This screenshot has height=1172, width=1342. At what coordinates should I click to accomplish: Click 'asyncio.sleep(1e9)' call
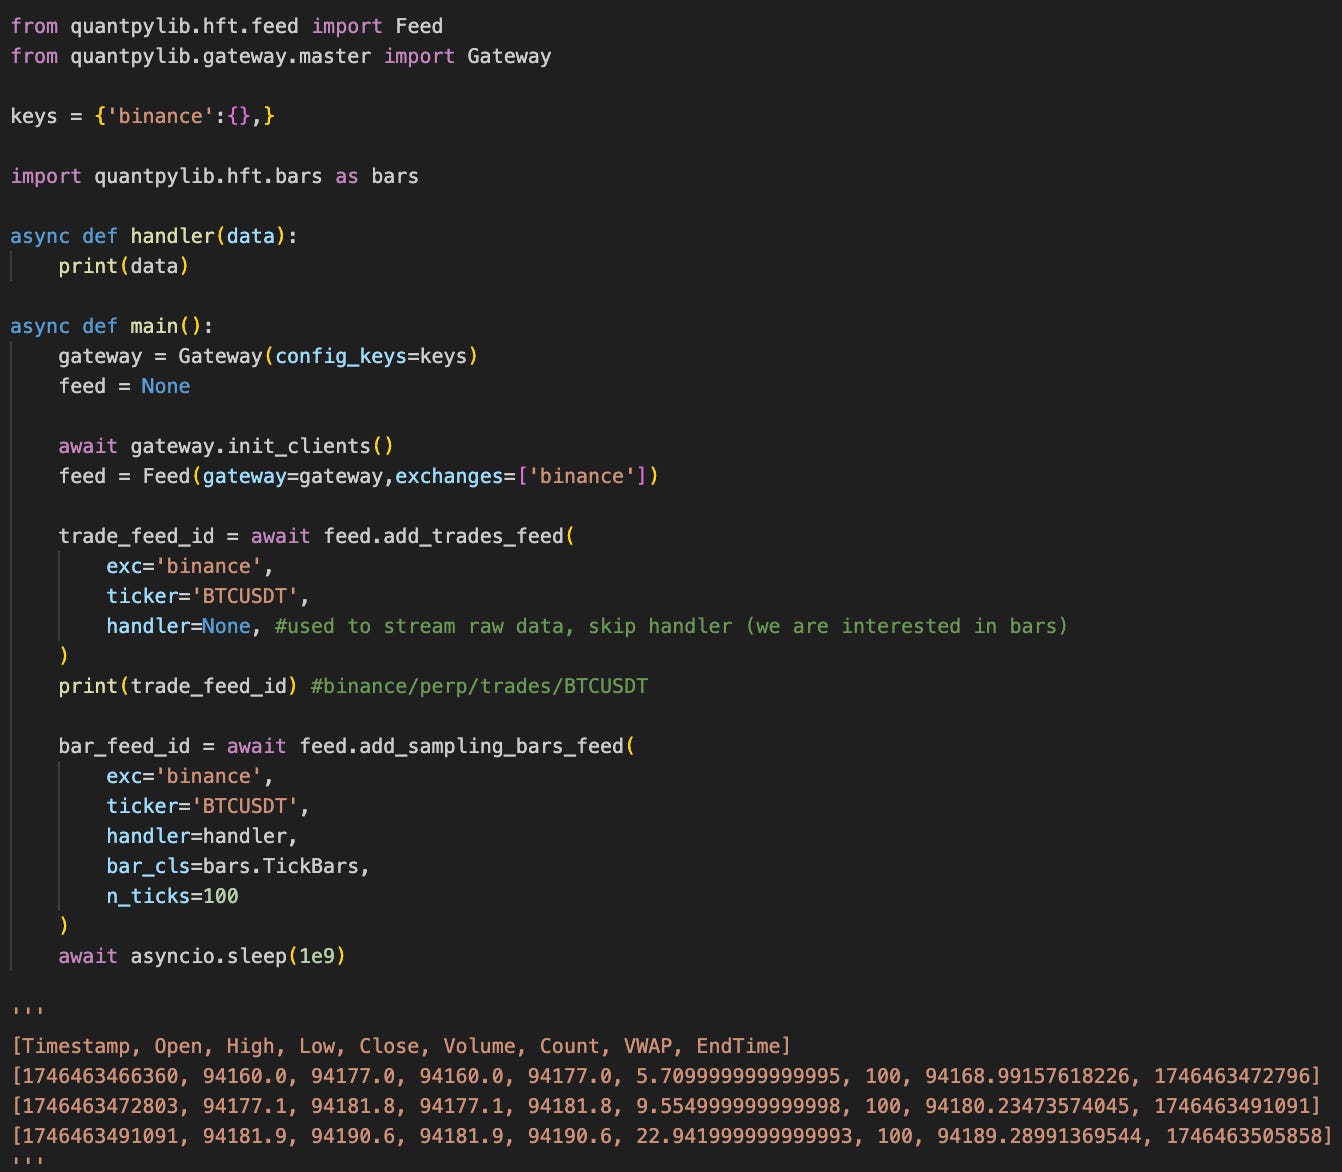coord(238,956)
